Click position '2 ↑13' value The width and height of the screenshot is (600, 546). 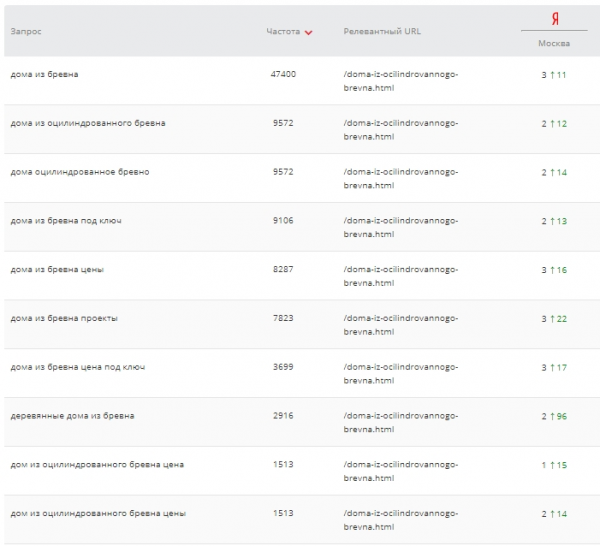click(x=554, y=222)
